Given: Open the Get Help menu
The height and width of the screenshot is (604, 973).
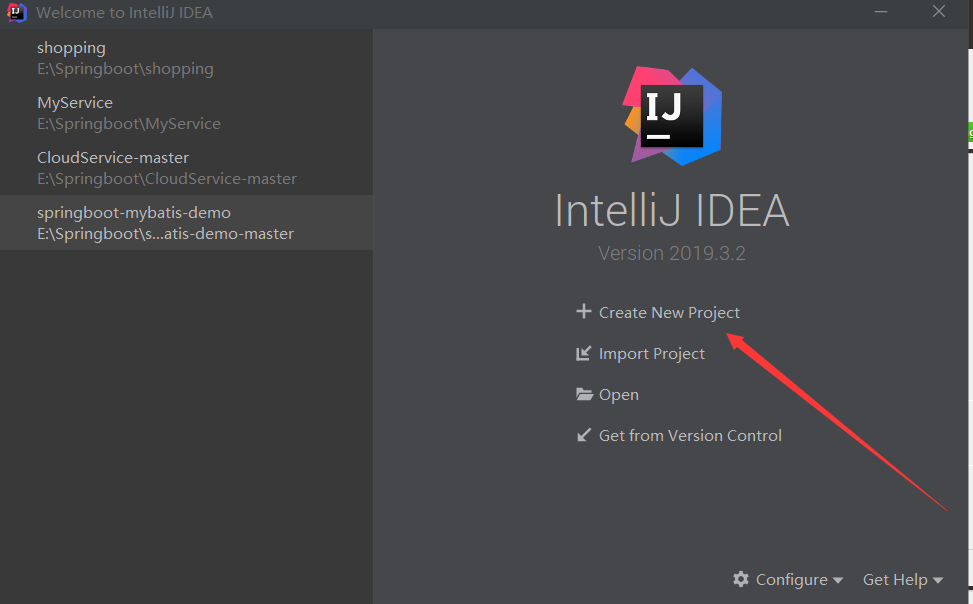Looking at the screenshot, I should click(x=895, y=579).
